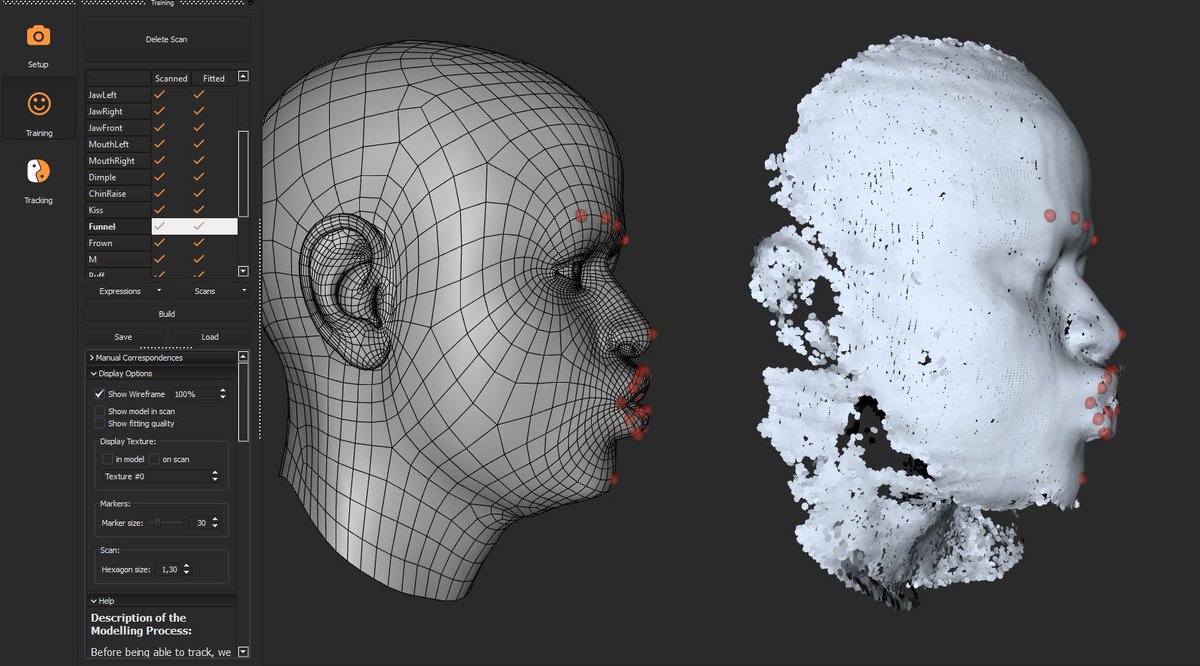Select the Dimple expression row
The height and width of the screenshot is (666, 1200).
pos(161,177)
